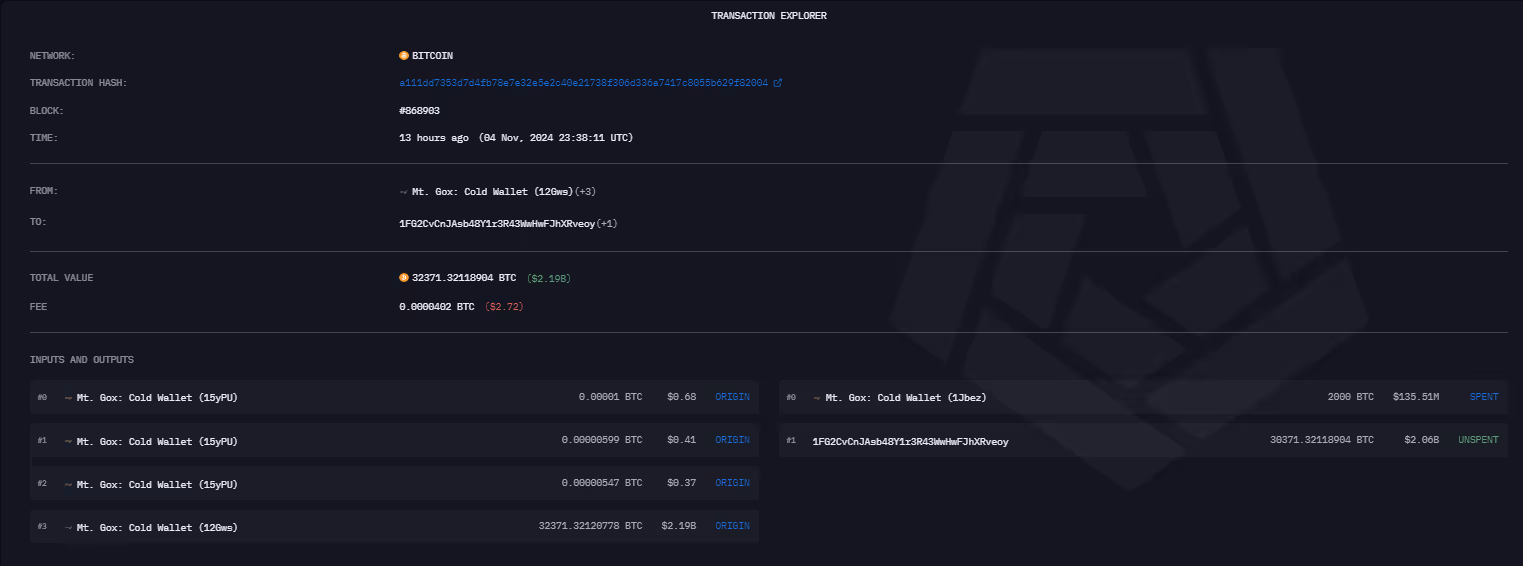Click ORIGIN for the 0.00001 BTC input
This screenshot has width=1523, height=566.
coord(732,397)
